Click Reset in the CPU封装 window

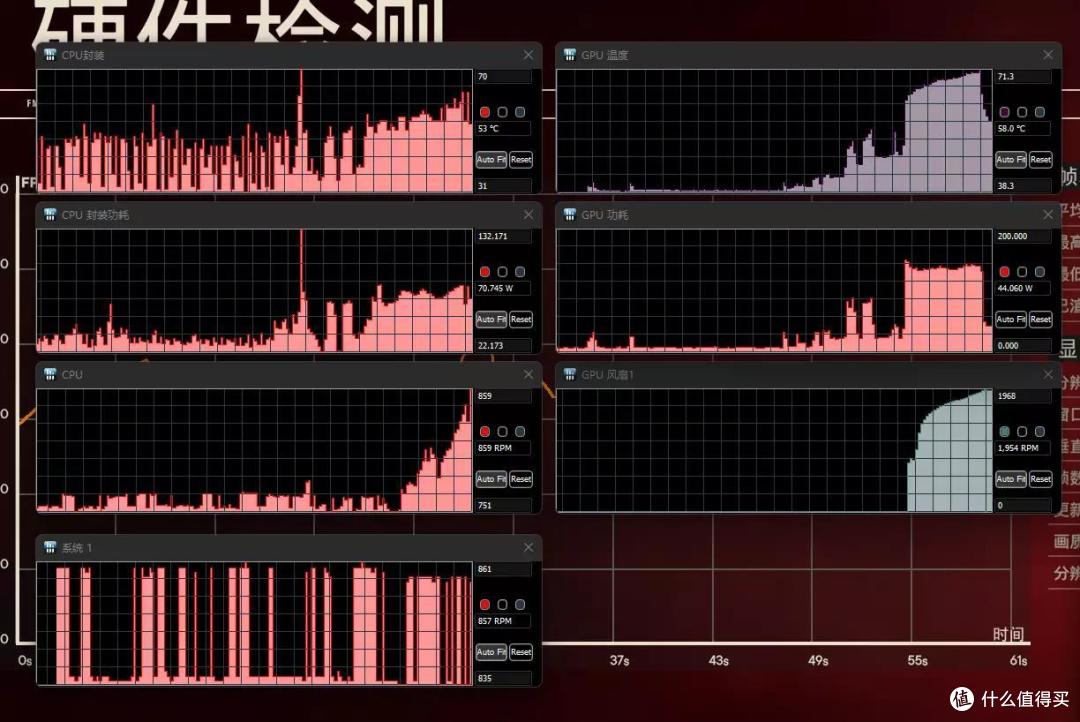click(521, 160)
